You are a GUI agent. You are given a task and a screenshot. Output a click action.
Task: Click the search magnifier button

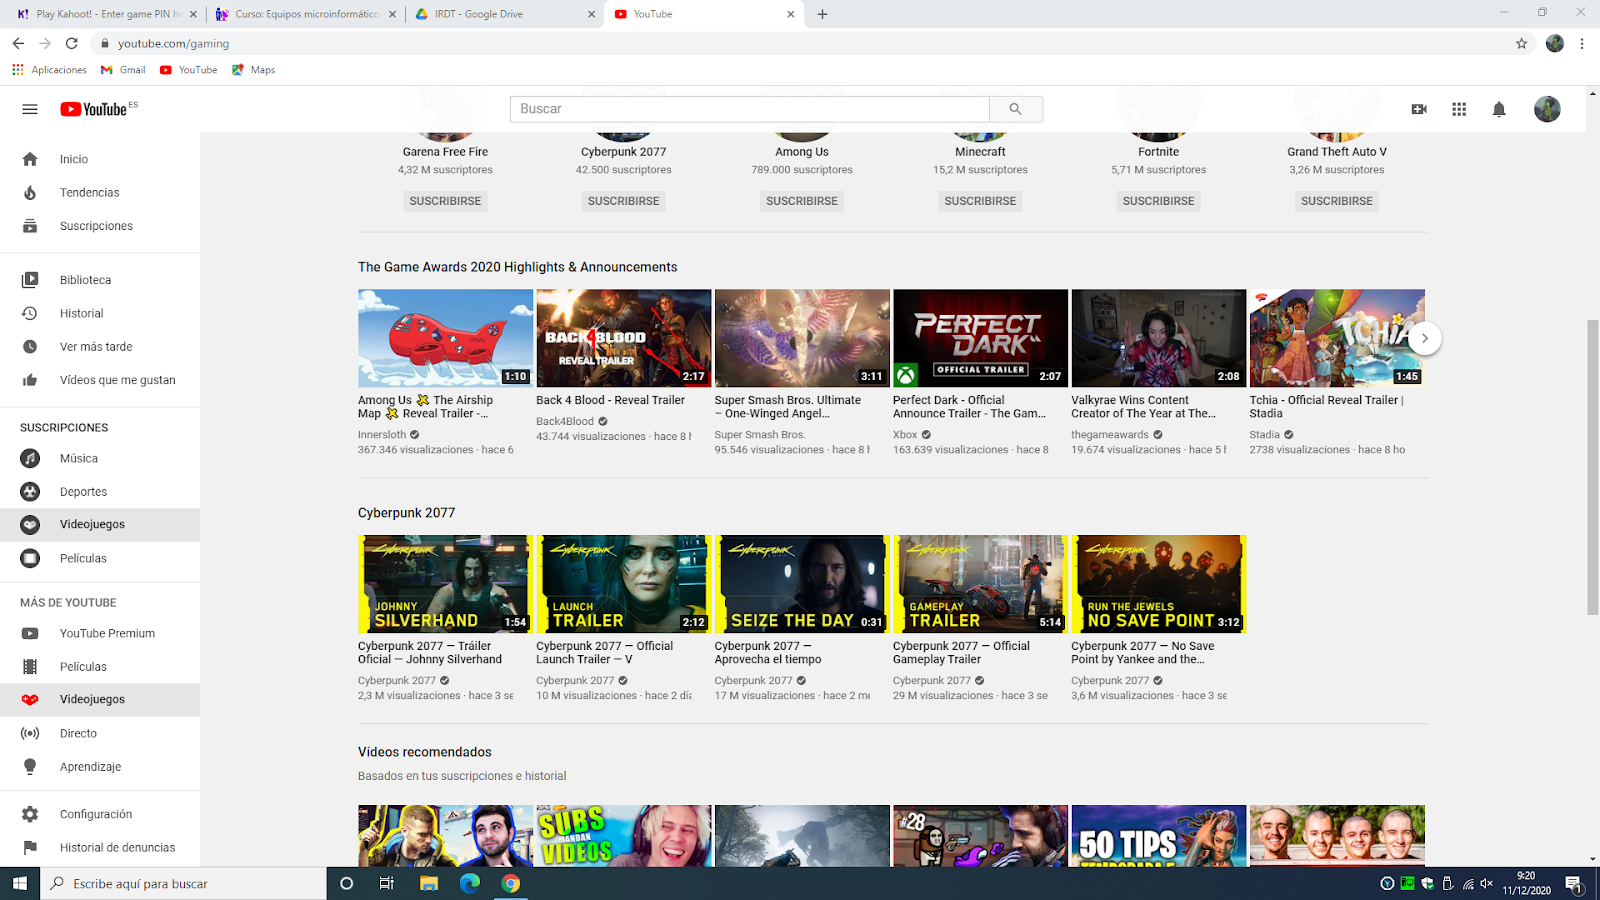click(x=1015, y=109)
